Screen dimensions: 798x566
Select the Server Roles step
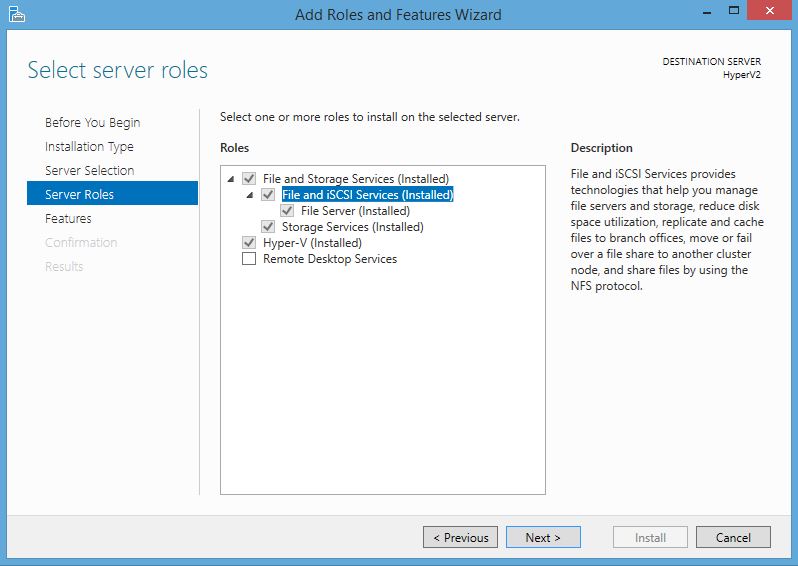pos(79,194)
